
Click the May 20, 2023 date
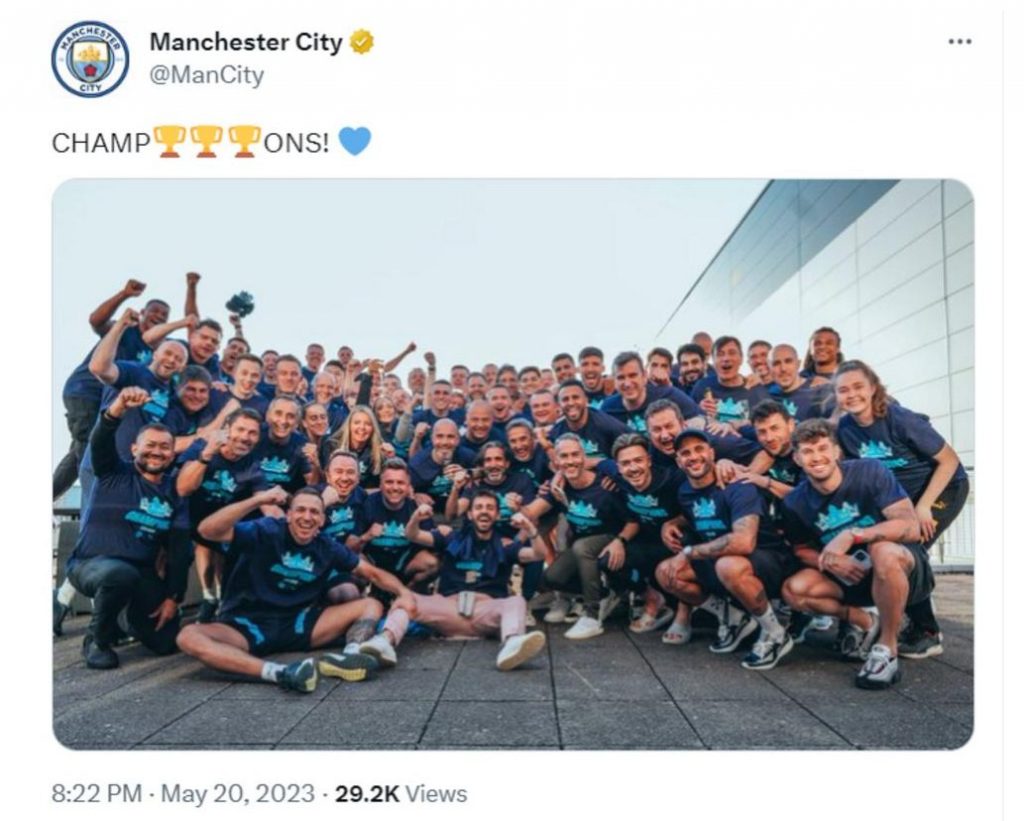point(238,794)
